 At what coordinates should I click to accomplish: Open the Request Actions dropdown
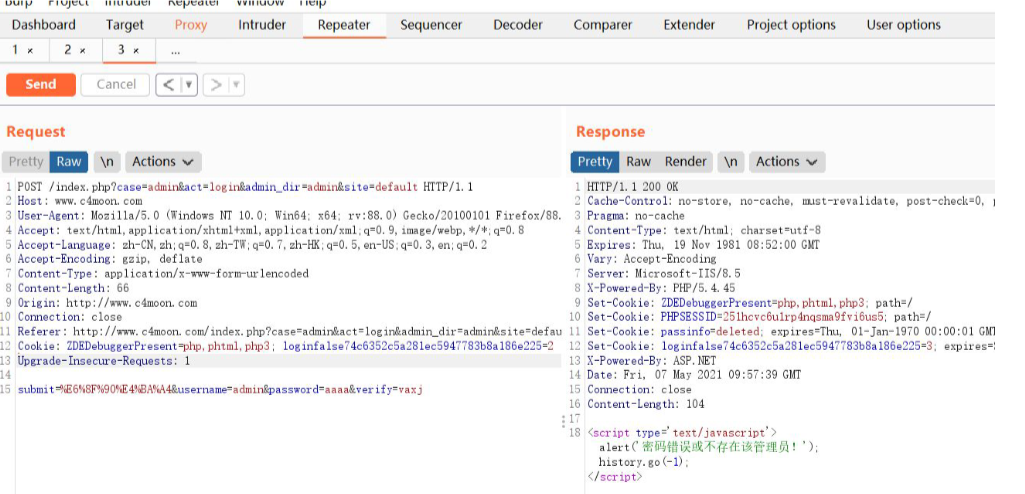point(163,162)
